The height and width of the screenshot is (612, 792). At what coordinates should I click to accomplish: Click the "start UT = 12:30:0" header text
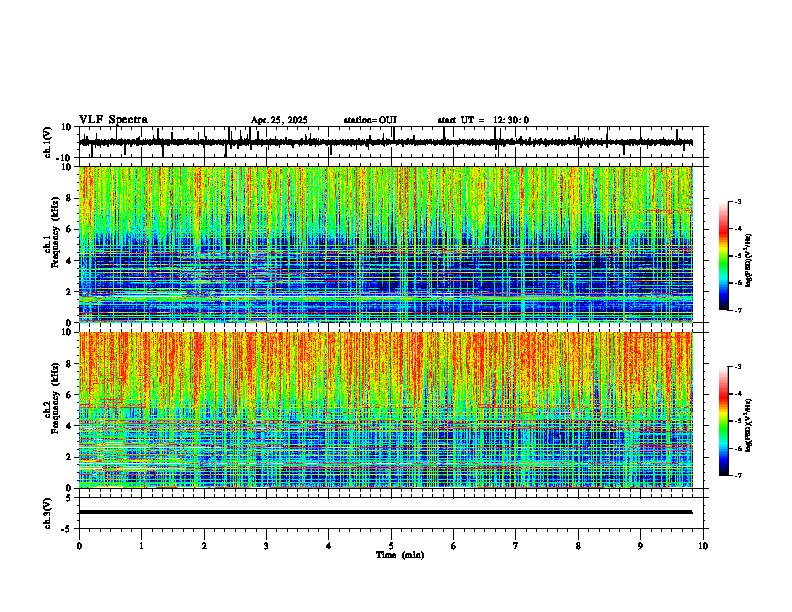point(483,120)
